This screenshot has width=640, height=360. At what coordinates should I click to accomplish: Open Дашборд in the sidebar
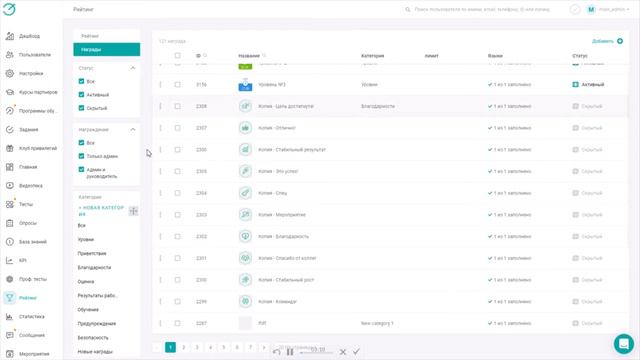pyautogui.click(x=29, y=36)
